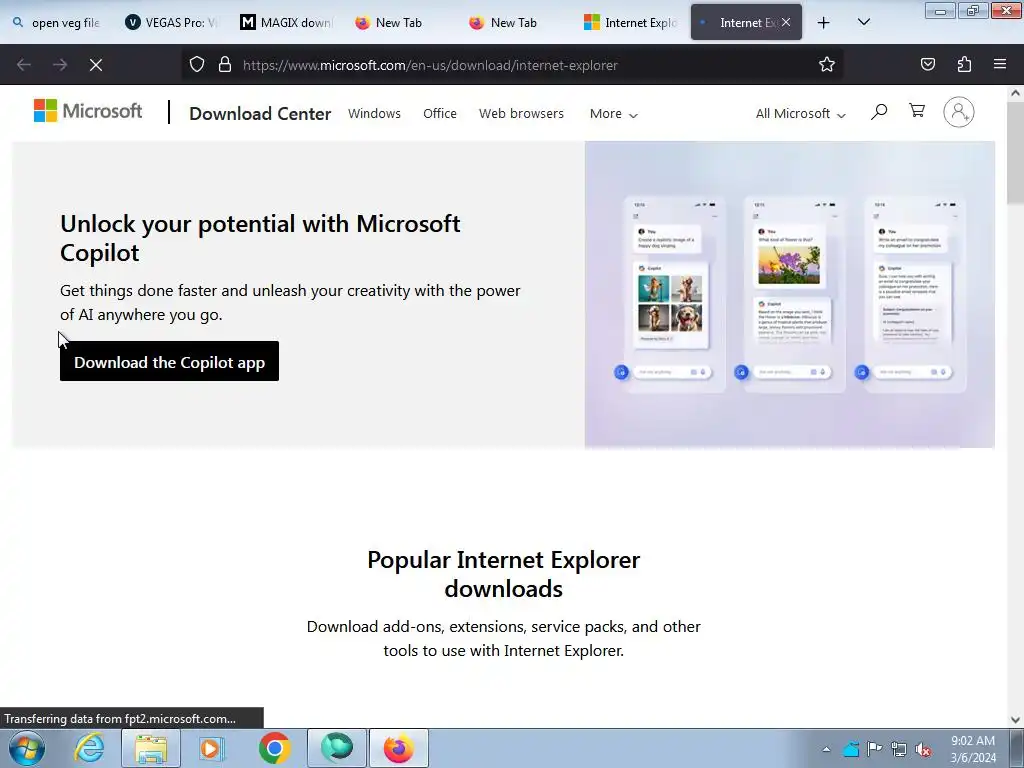Click the scrollbar down arrow

(1016, 720)
